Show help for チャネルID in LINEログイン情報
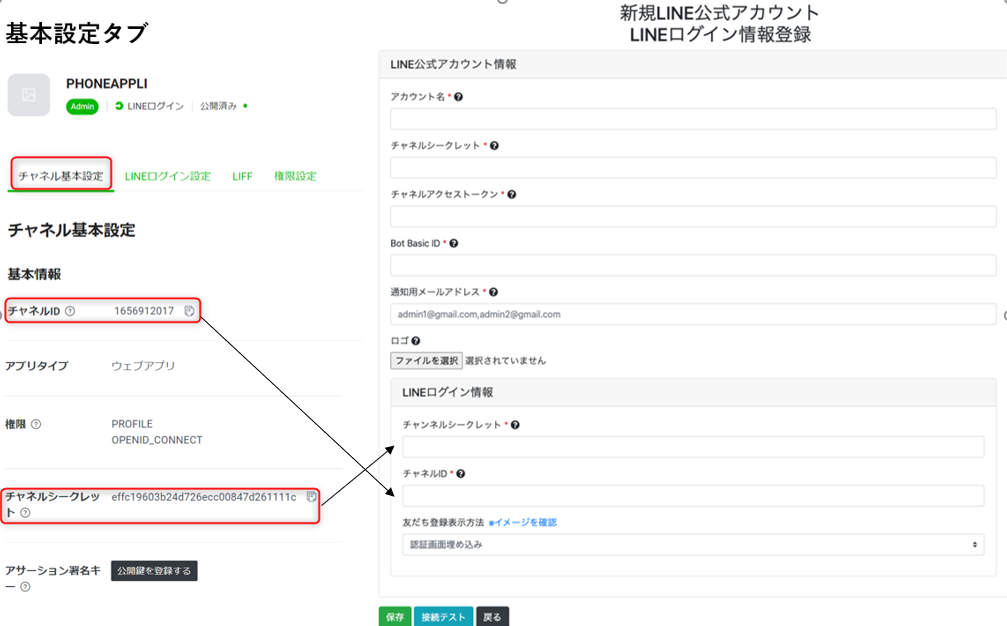Viewport: 1007px width, 626px height. tap(460, 474)
